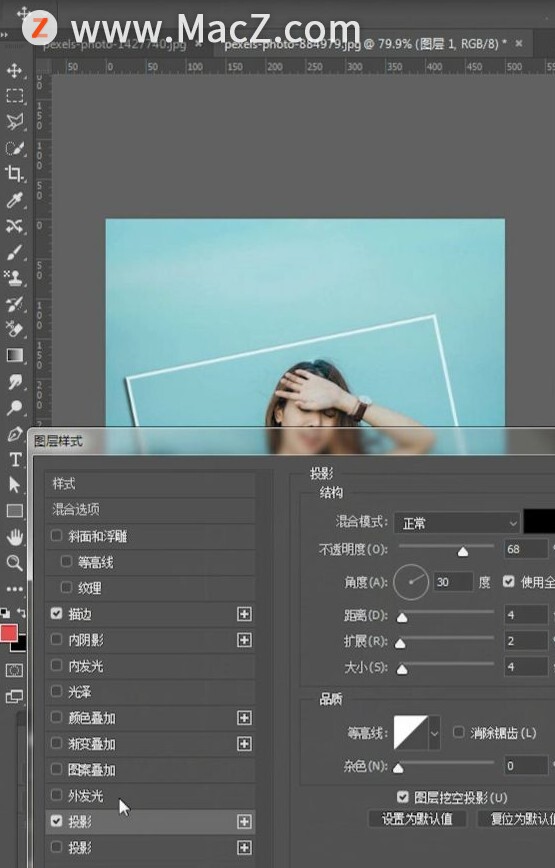This screenshot has width=555, height=868.
Task: Enable the 渐变叠加 checkbox
Action: coord(56,743)
